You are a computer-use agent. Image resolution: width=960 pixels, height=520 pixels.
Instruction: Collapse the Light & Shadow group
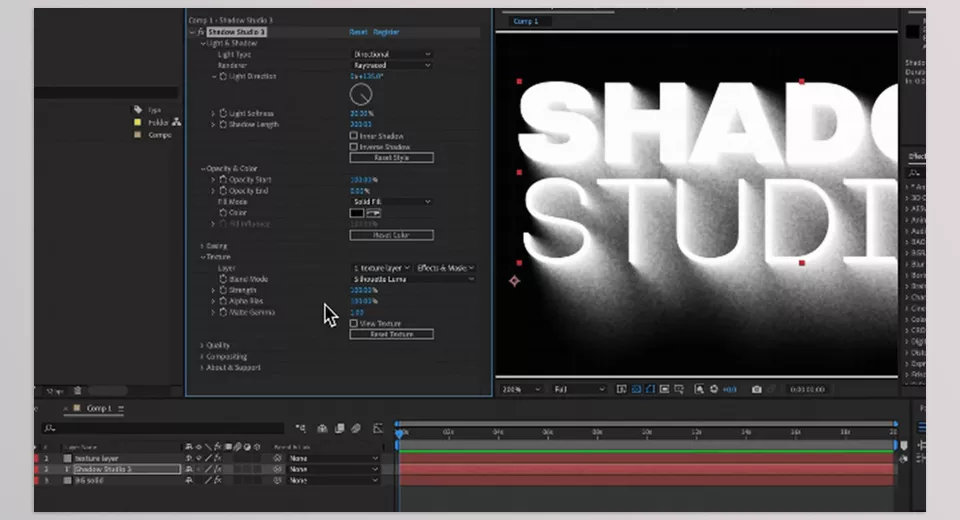tap(203, 43)
